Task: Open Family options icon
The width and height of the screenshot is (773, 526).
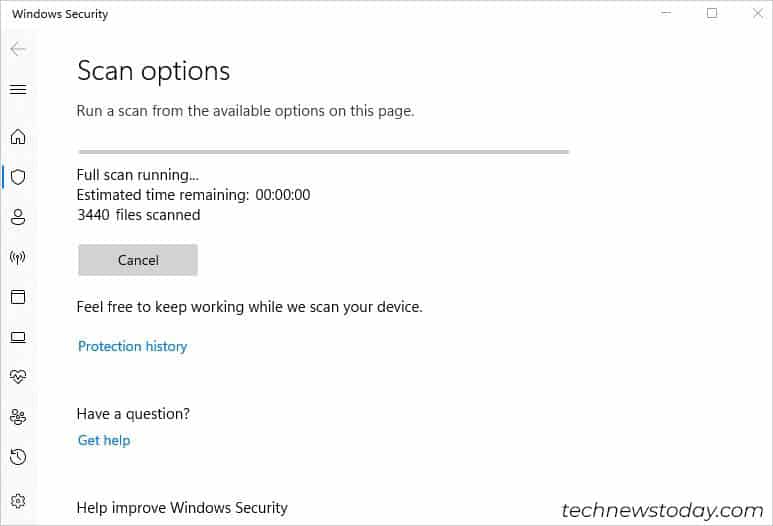Action: [x=18, y=417]
